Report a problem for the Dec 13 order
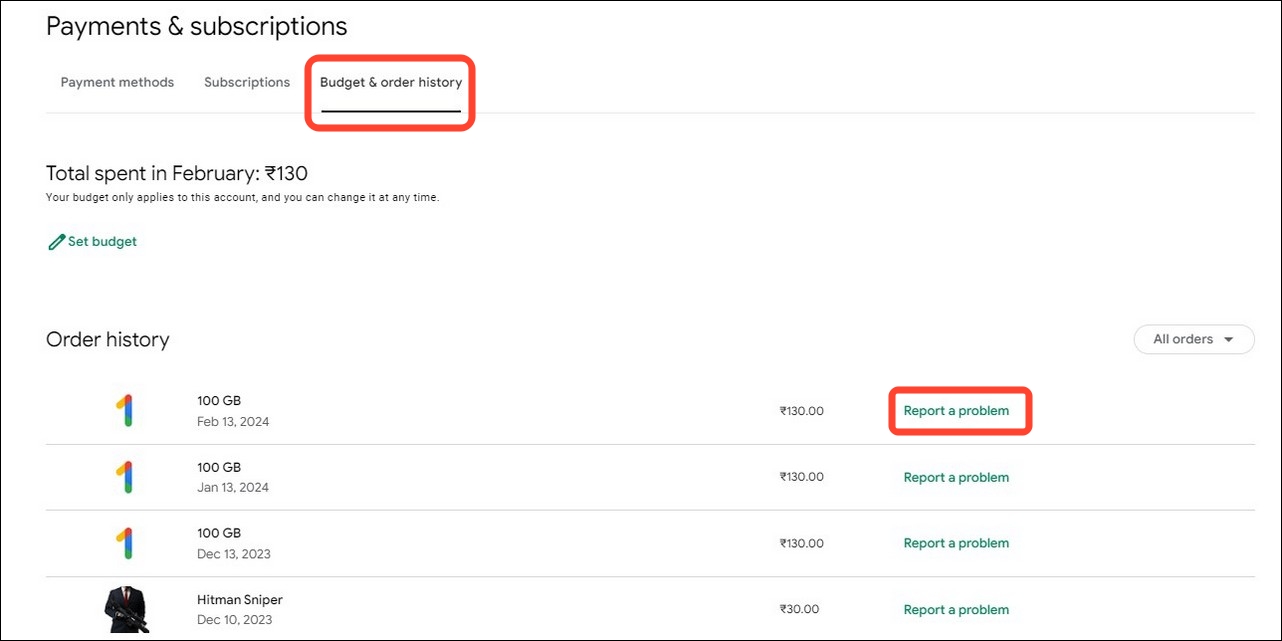 956,543
